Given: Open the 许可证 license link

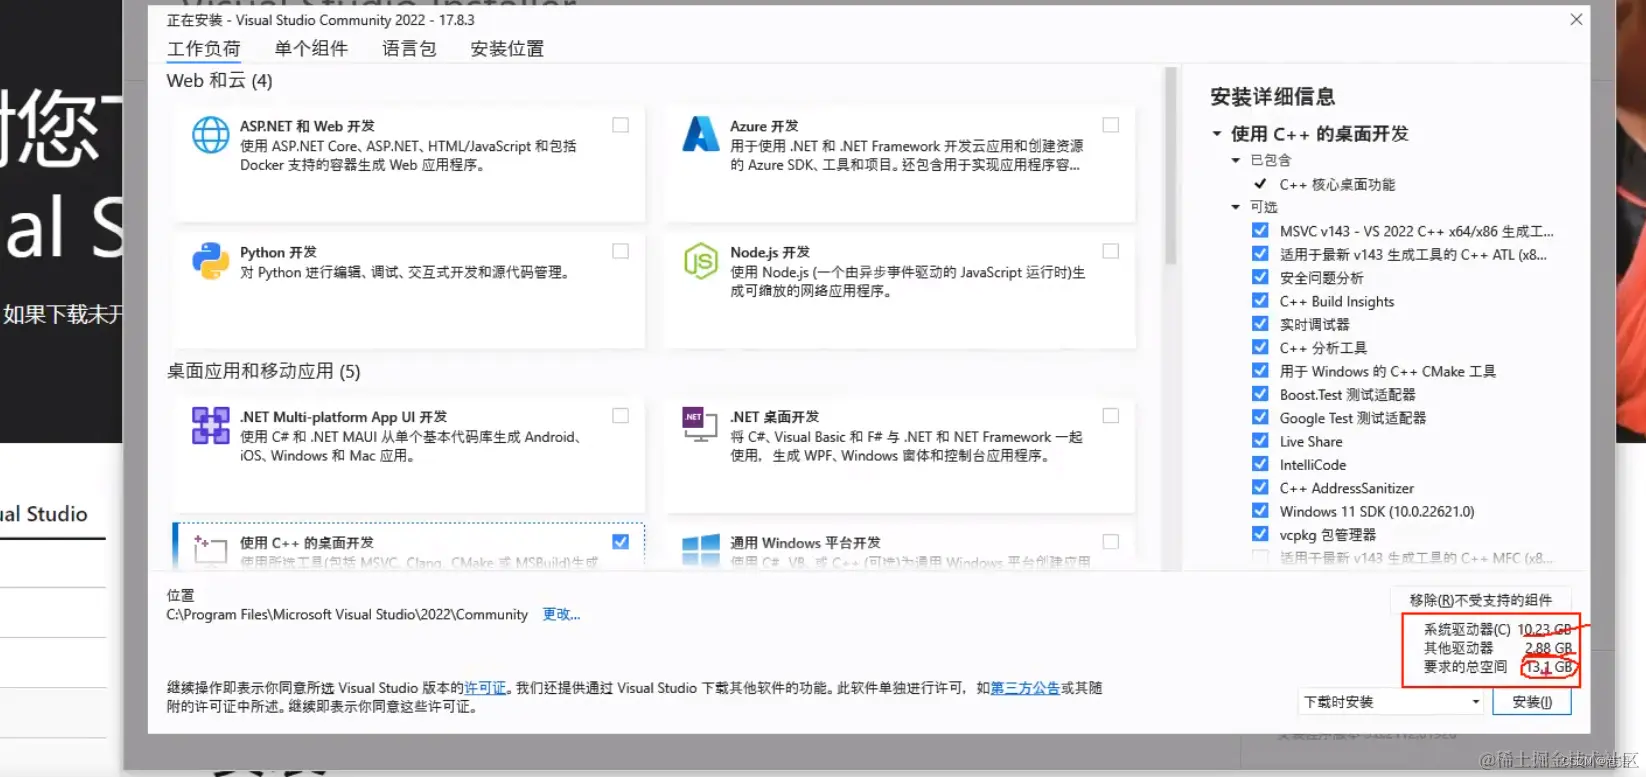Looking at the screenshot, I should tap(485, 688).
